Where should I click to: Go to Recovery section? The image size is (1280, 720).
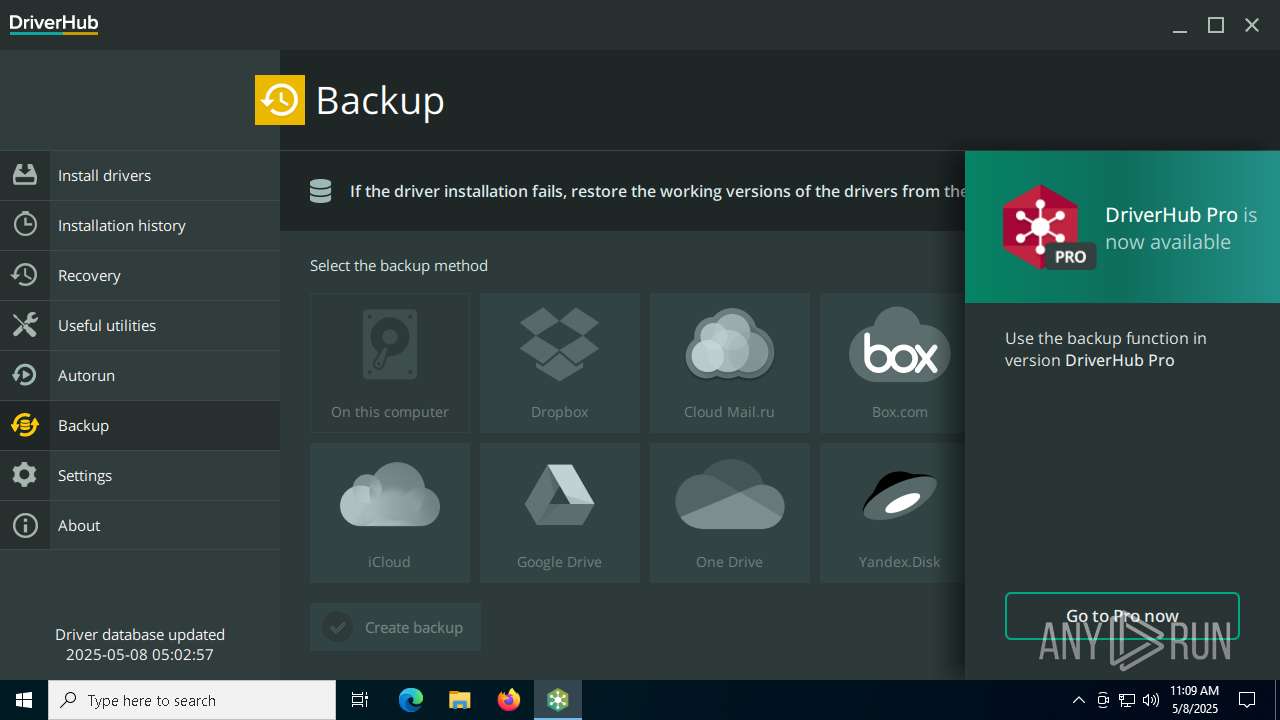click(140, 275)
